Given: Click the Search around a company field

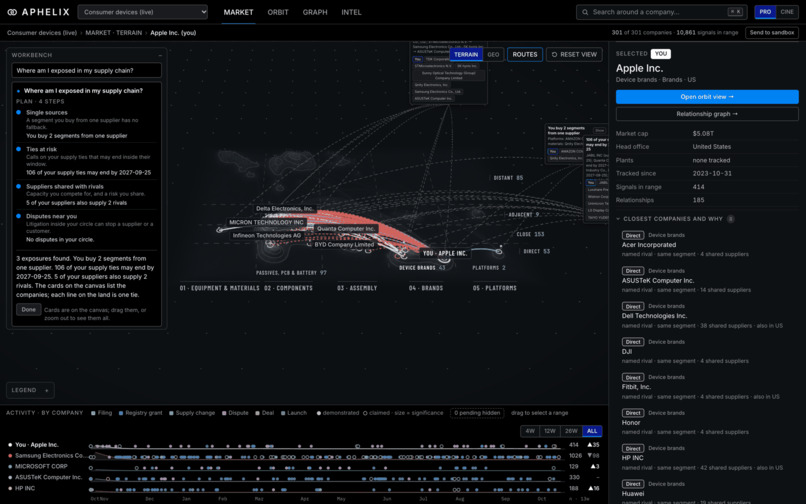Looking at the screenshot, I should [661, 12].
